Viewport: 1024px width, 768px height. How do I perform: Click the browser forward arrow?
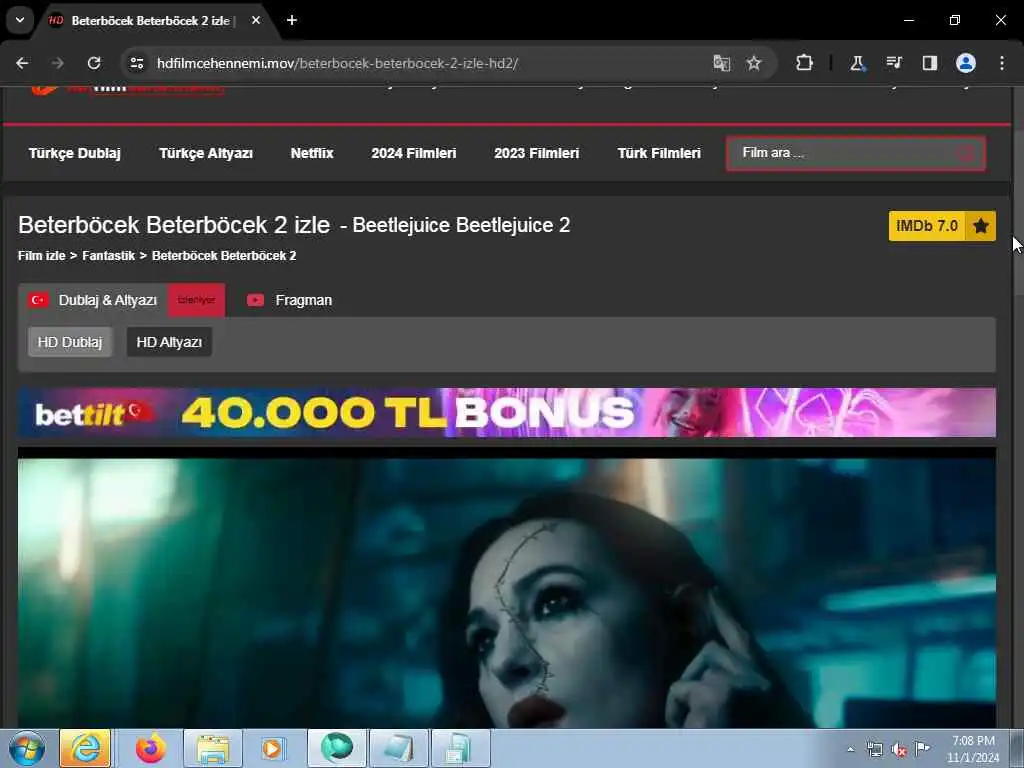pos(57,63)
